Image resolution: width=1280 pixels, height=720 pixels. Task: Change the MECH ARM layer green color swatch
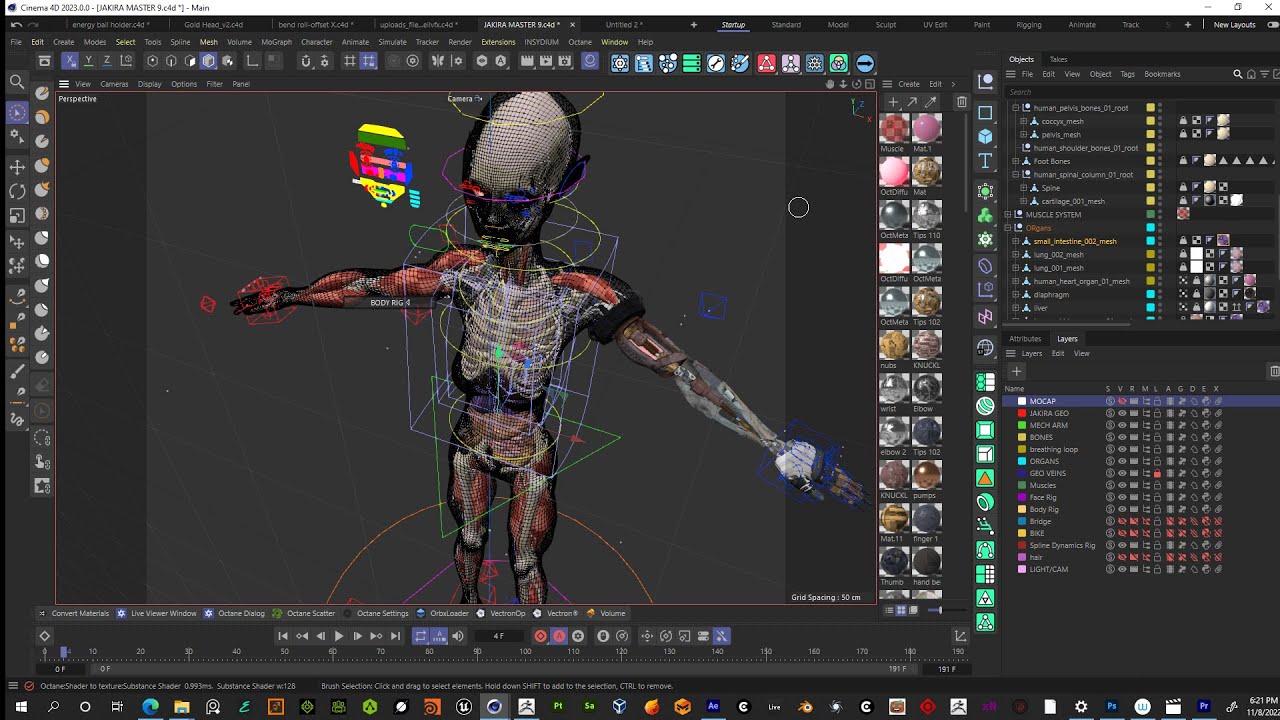pos(1021,425)
